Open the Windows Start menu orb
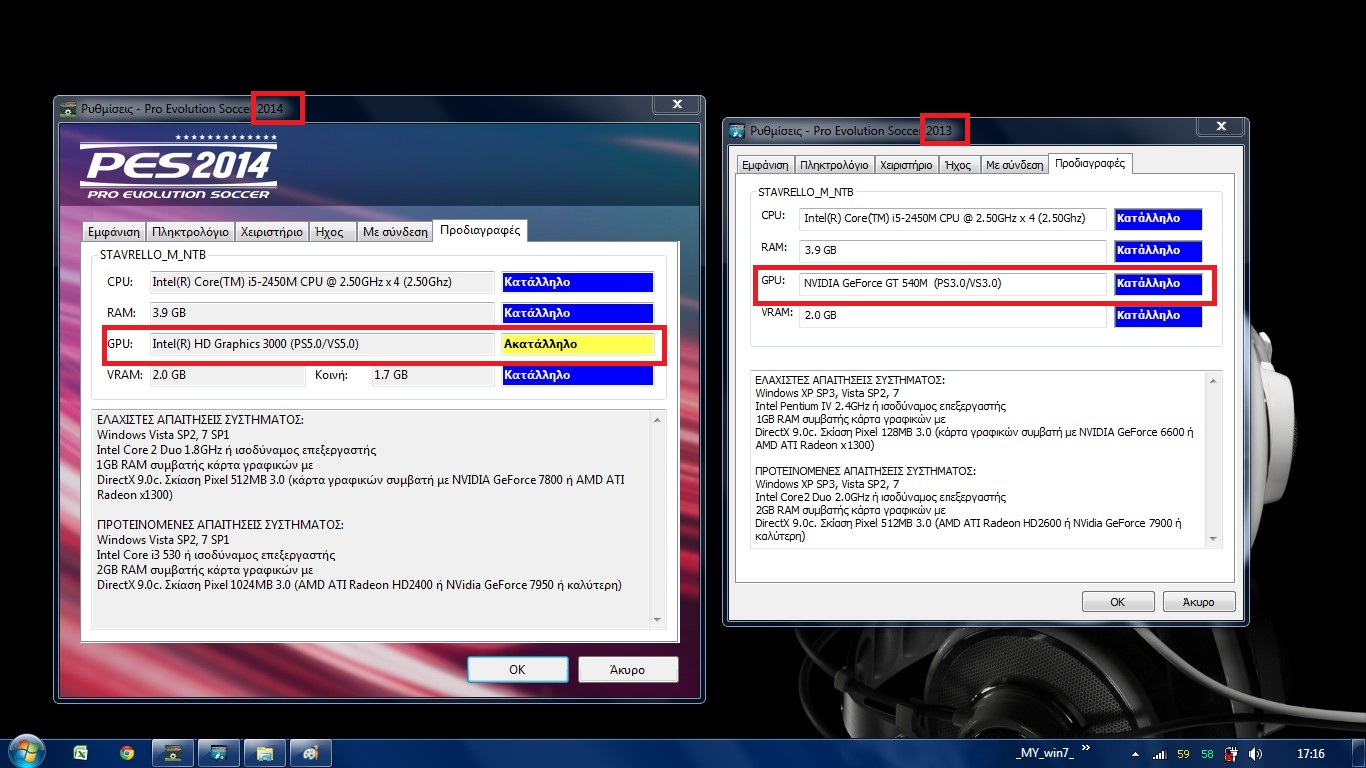The height and width of the screenshot is (768, 1366). (x=25, y=752)
